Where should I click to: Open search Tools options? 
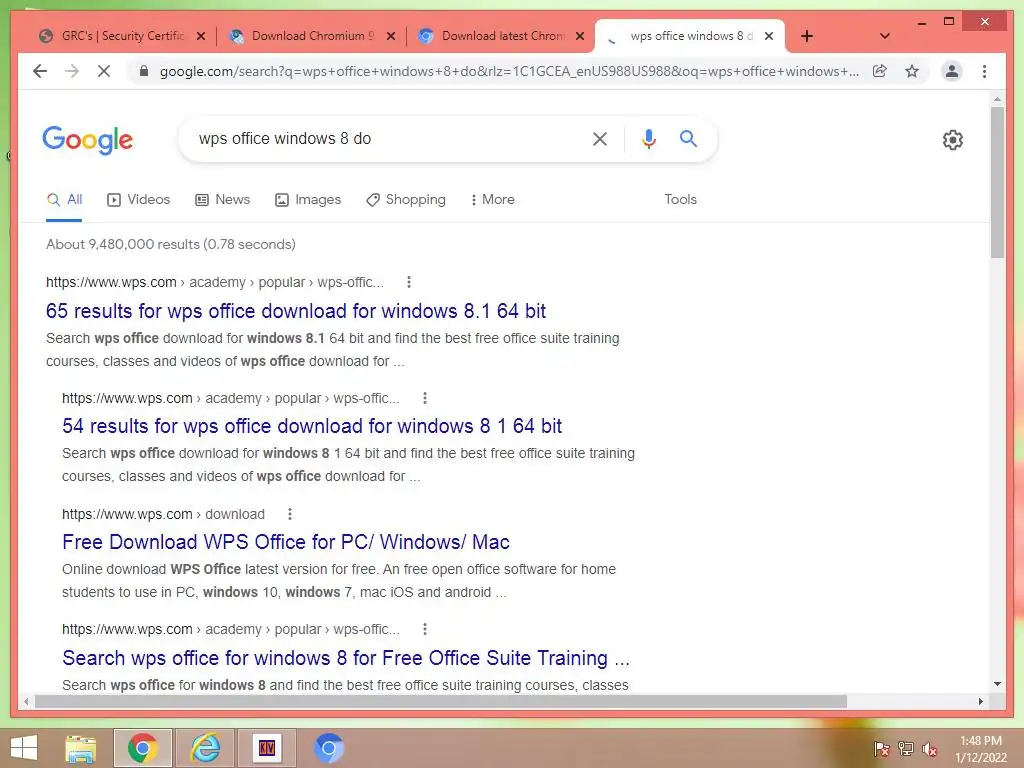(x=680, y=200)
